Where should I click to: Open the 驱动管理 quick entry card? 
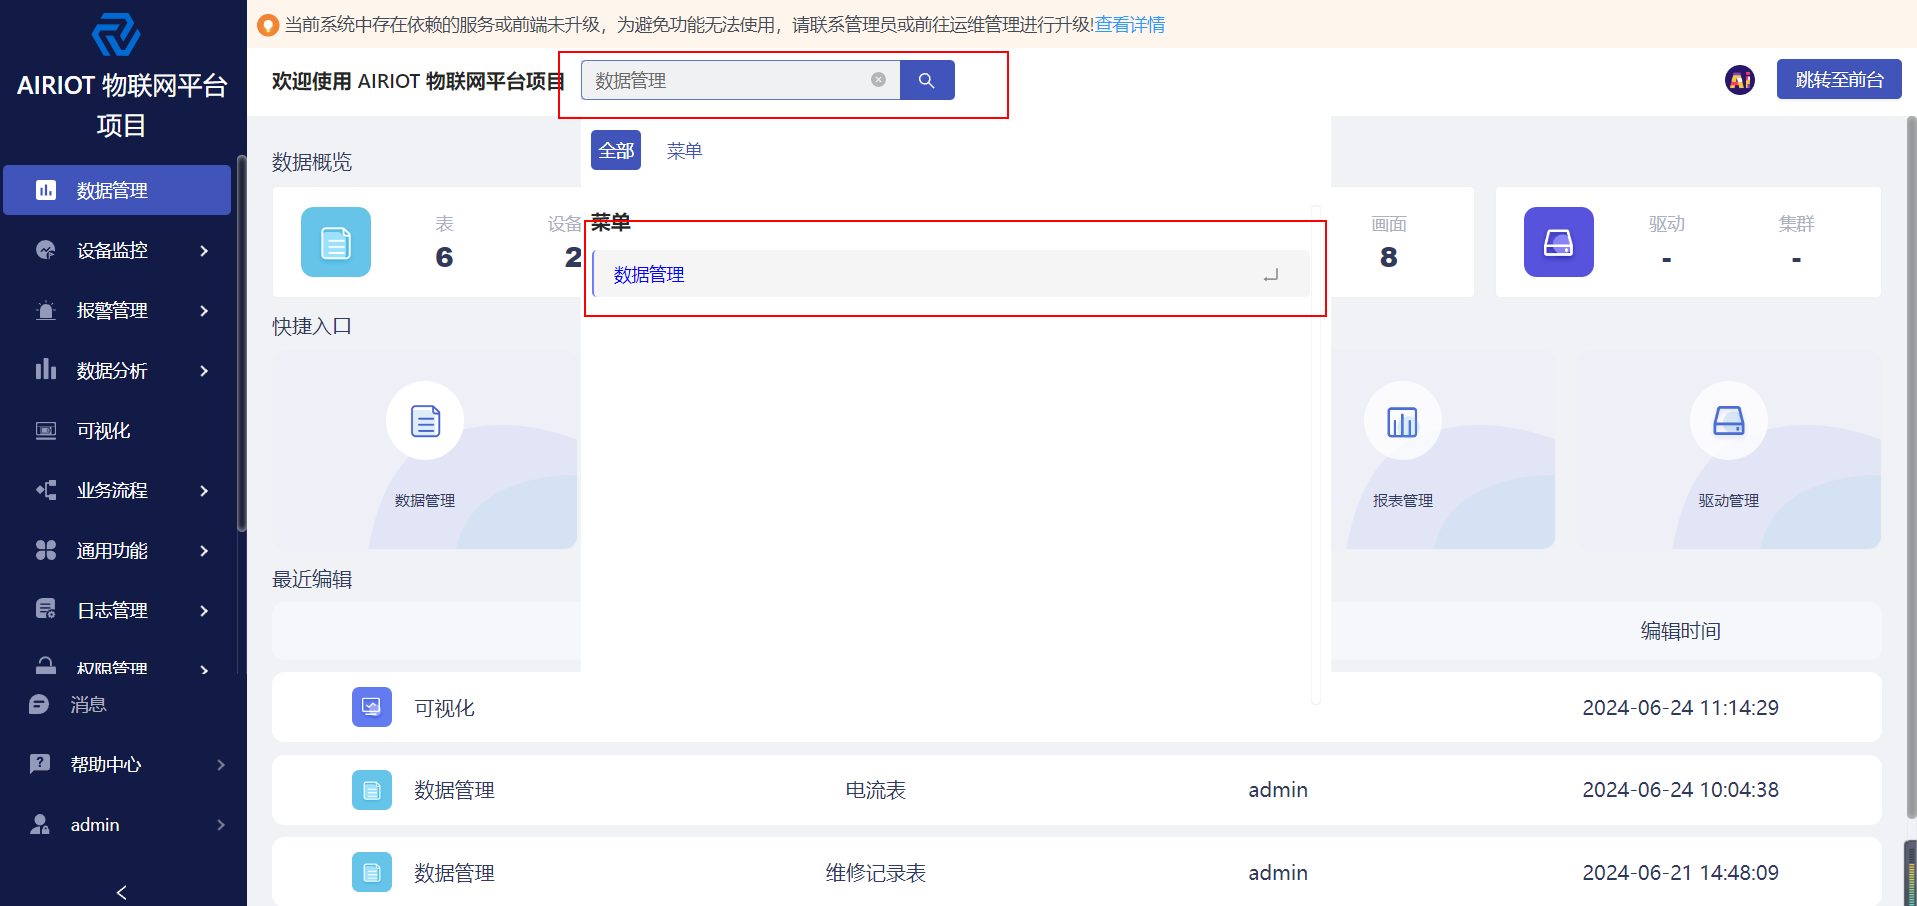(x=1729, y=450)
